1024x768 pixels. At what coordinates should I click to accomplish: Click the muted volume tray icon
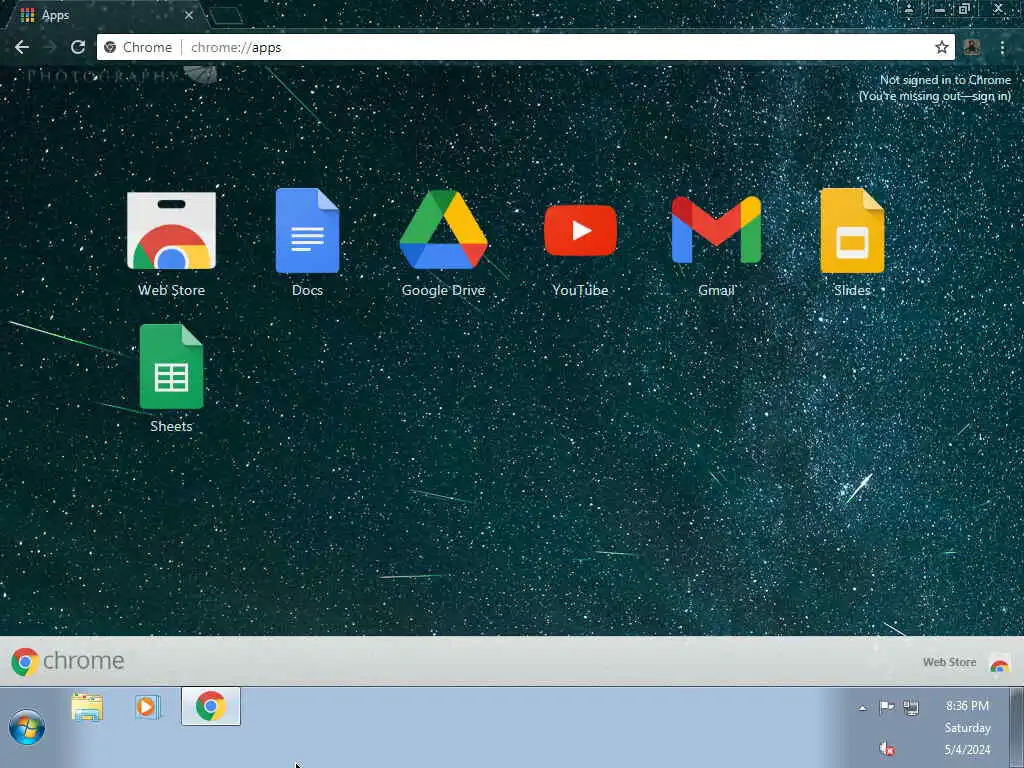(x=886, y=748)
